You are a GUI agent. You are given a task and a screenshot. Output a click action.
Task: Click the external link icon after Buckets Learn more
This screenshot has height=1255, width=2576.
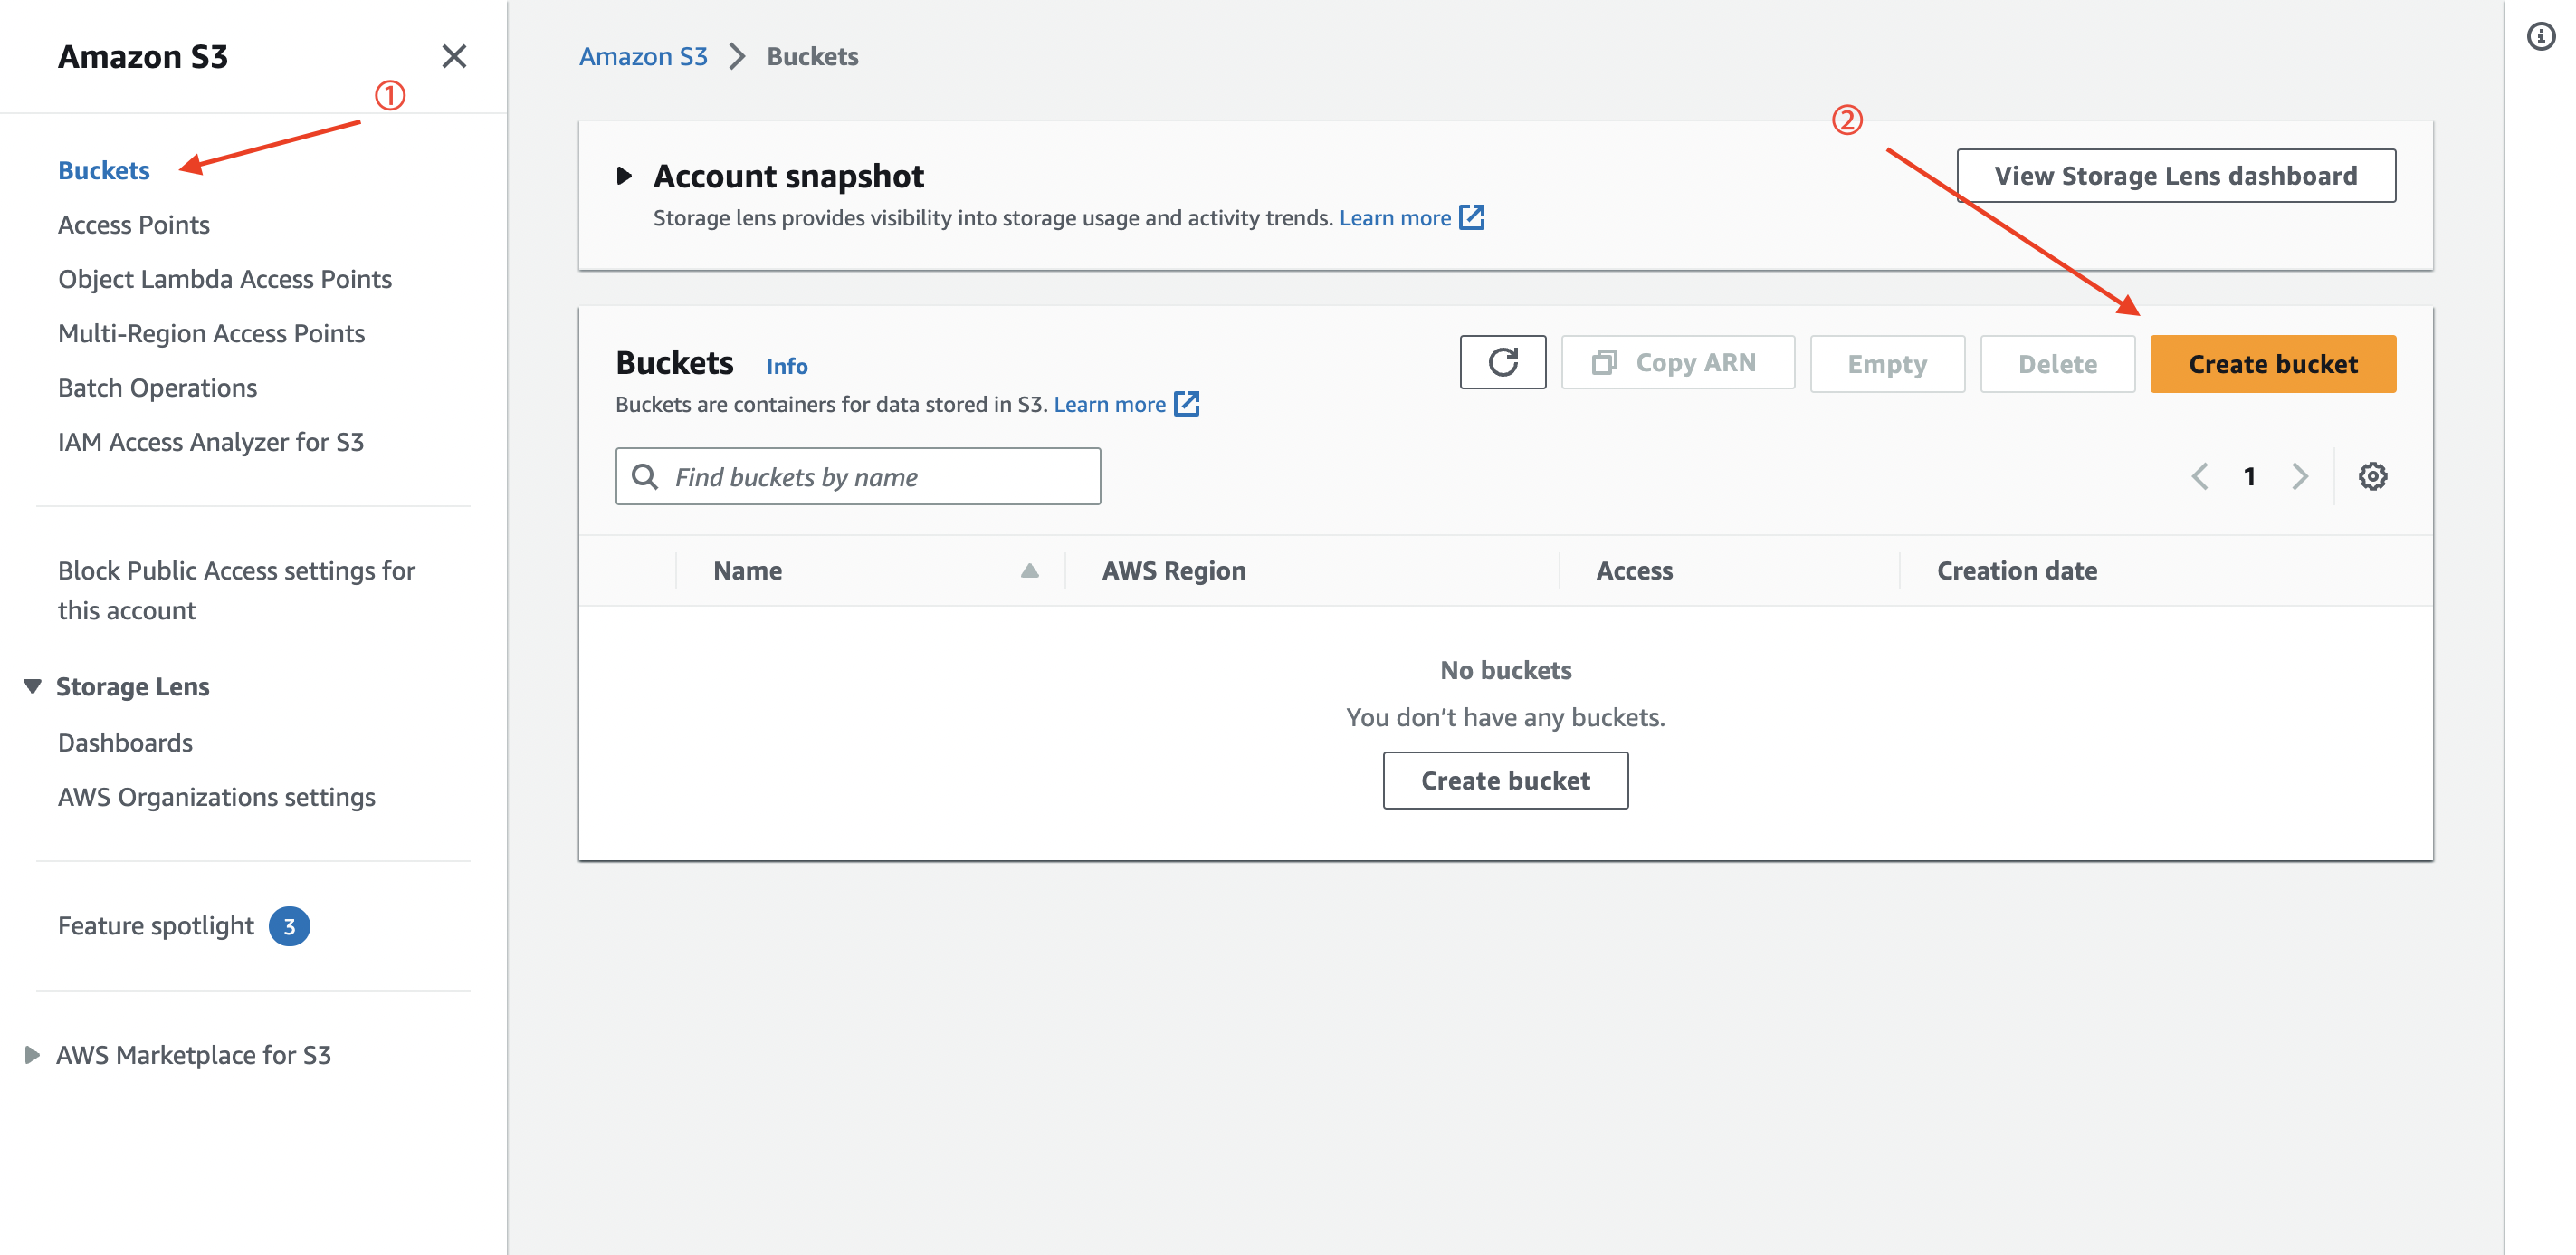1187,404
